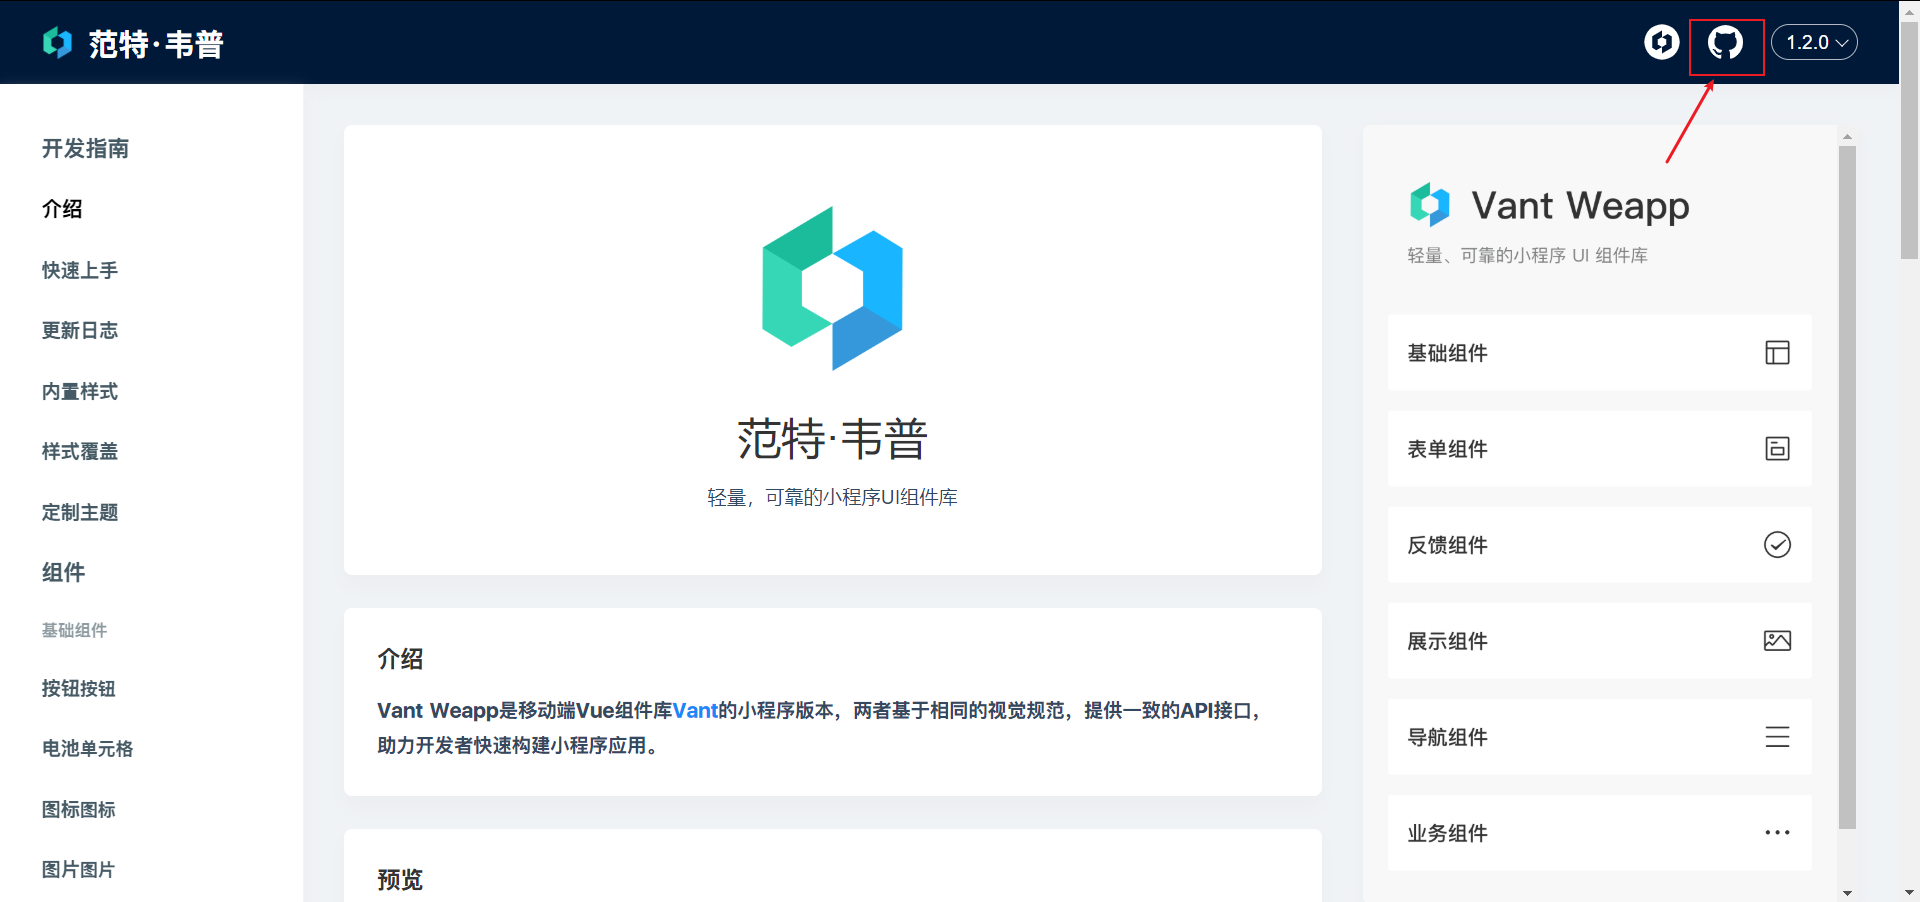Click the form icon on the 表单组件 card
Image resolution: width=1920 pixels, height=902 pixels.
tap(1777, 449)
